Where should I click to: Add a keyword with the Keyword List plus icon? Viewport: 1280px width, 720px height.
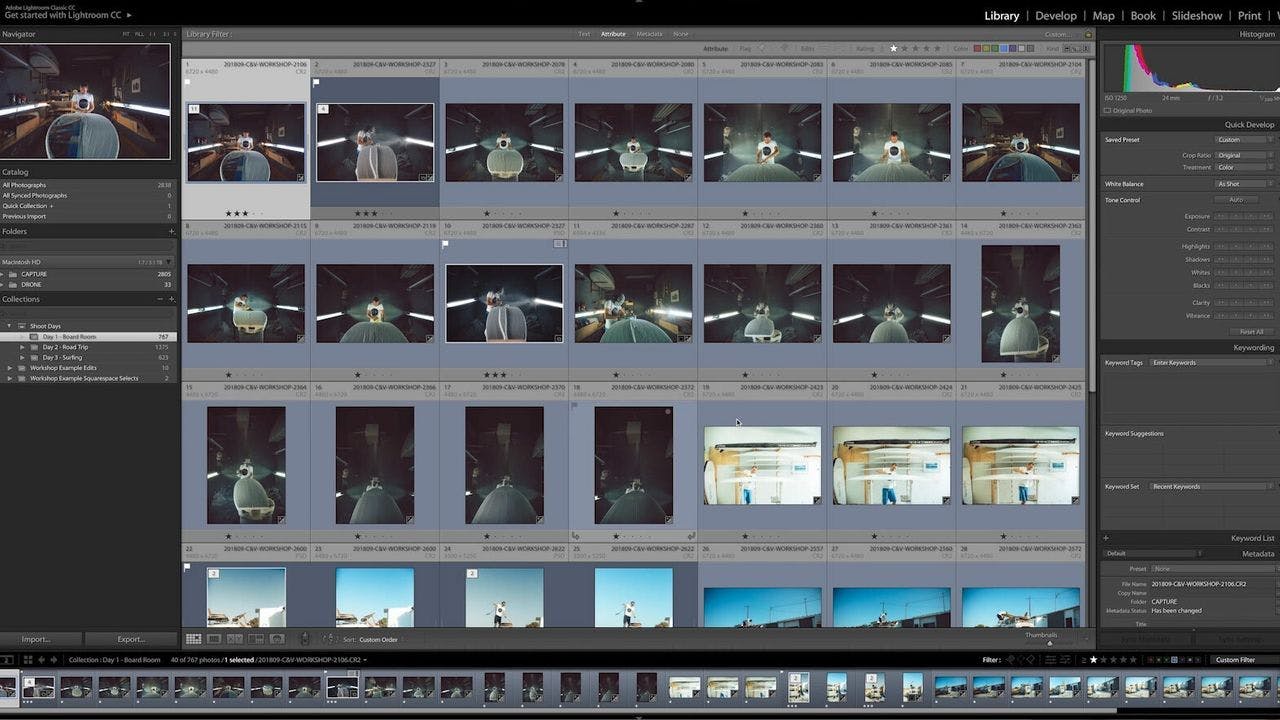point(1106,538)
